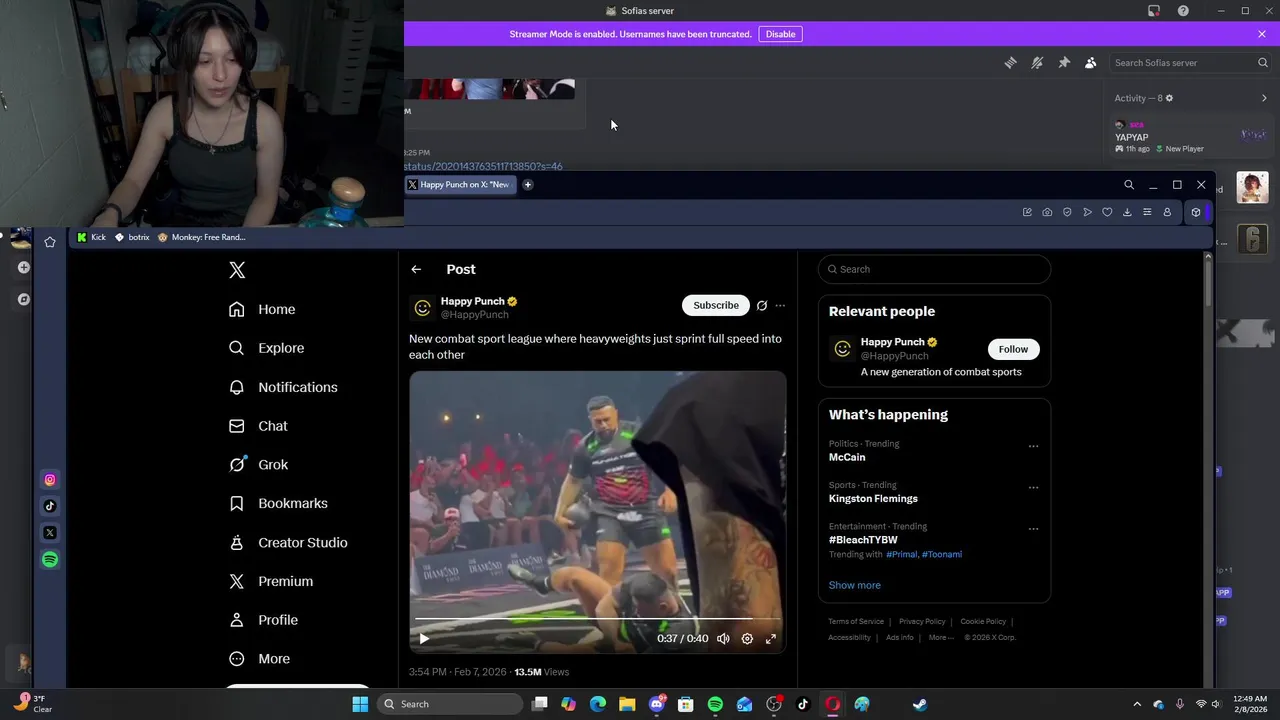Open Cookie Policy link

point(983,622)
